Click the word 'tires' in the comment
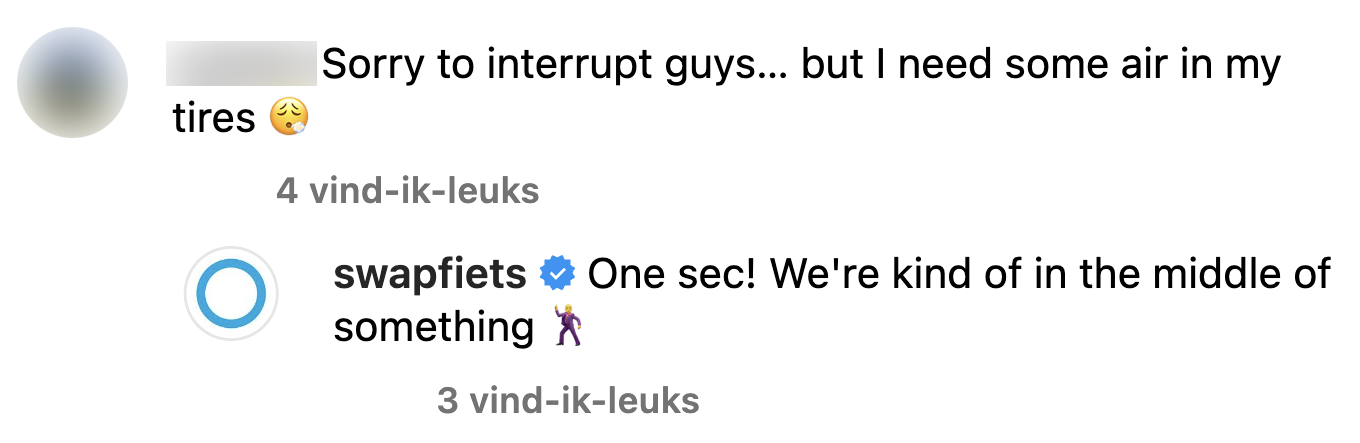 click(x=214, y=119)
